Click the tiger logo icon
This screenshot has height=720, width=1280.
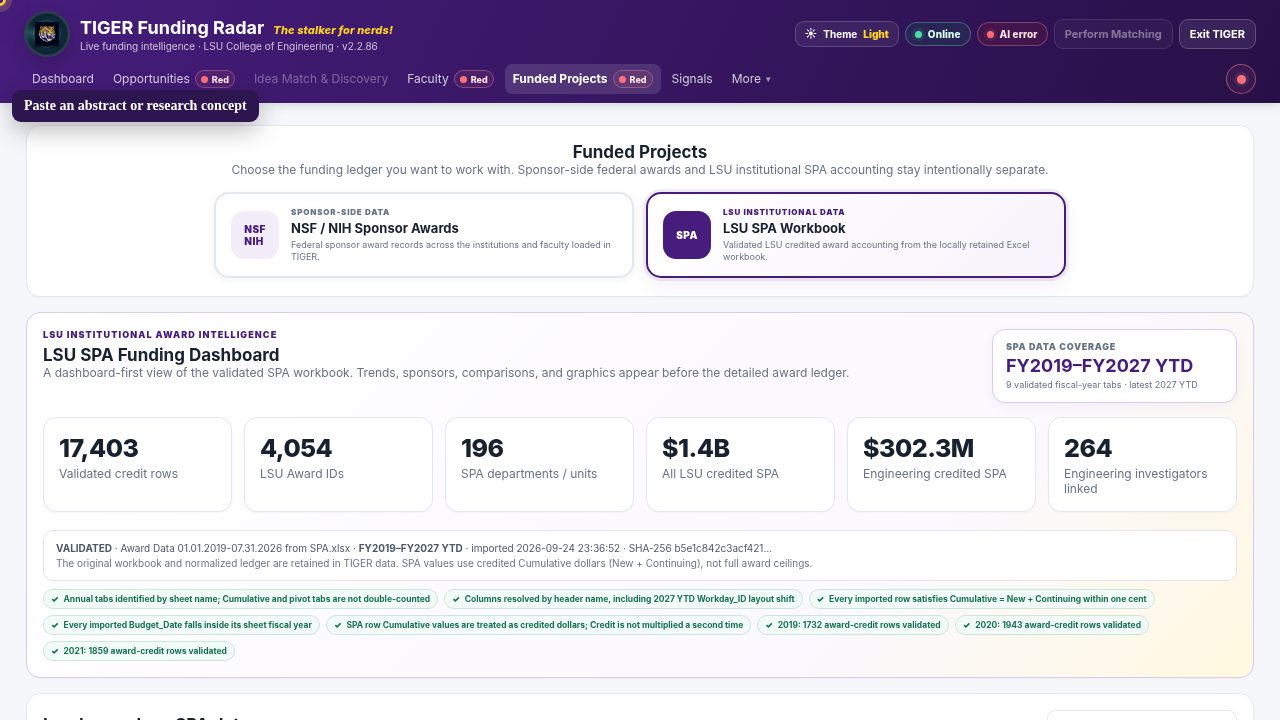pos(47,34)
